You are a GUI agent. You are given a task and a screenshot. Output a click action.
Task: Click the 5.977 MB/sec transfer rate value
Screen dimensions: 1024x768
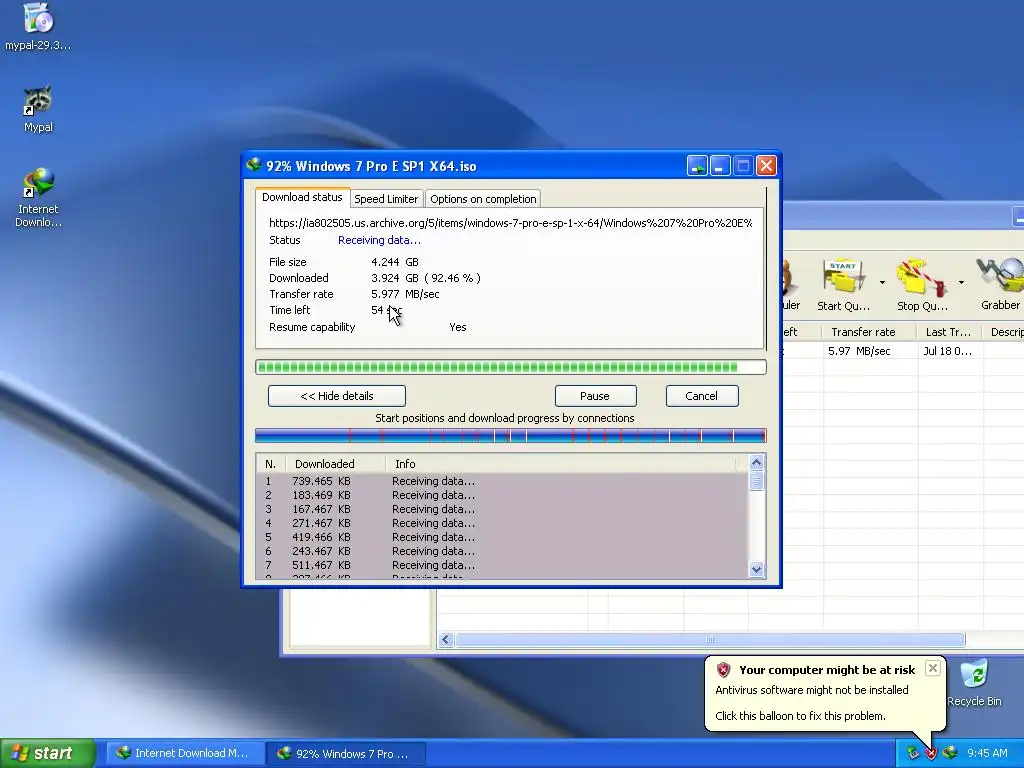point(405,294)
